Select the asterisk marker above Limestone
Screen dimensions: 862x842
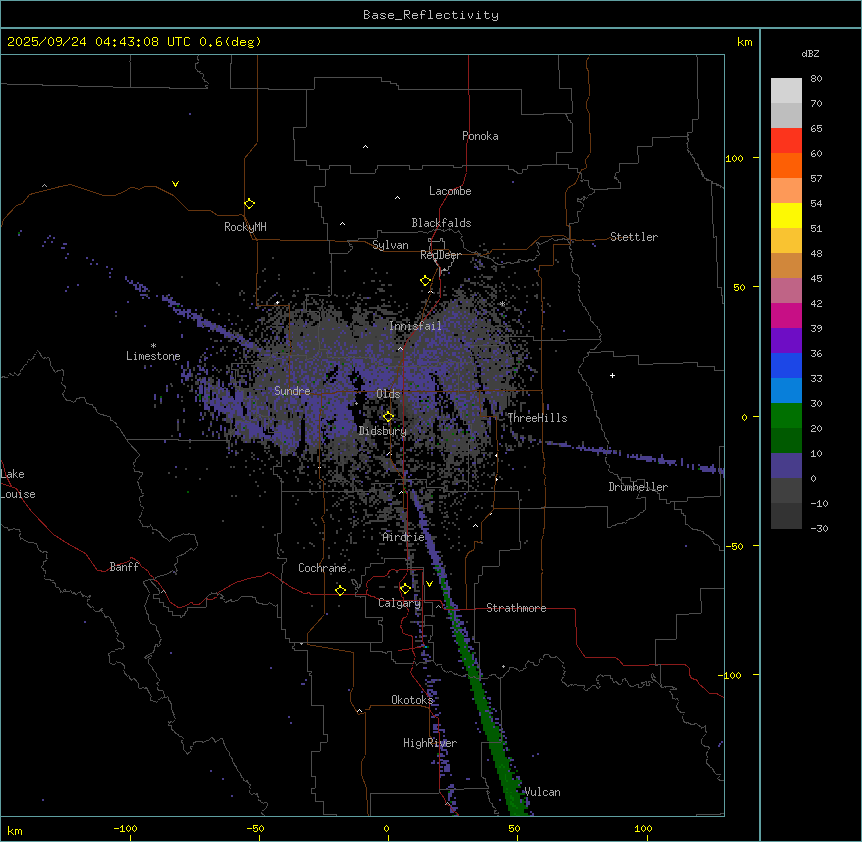pyautogui.click(x=153, y=345)
